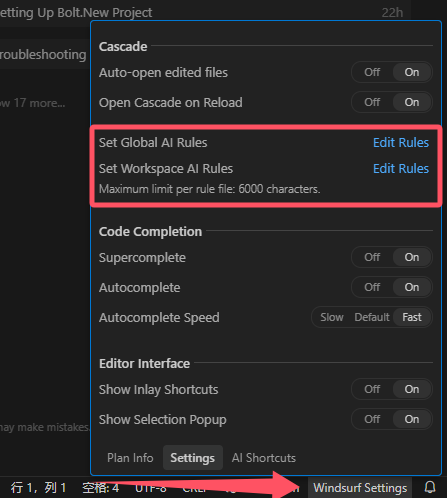Choose Slow autocomplete speed
This screenshot has height=498, width=447.
332,317
